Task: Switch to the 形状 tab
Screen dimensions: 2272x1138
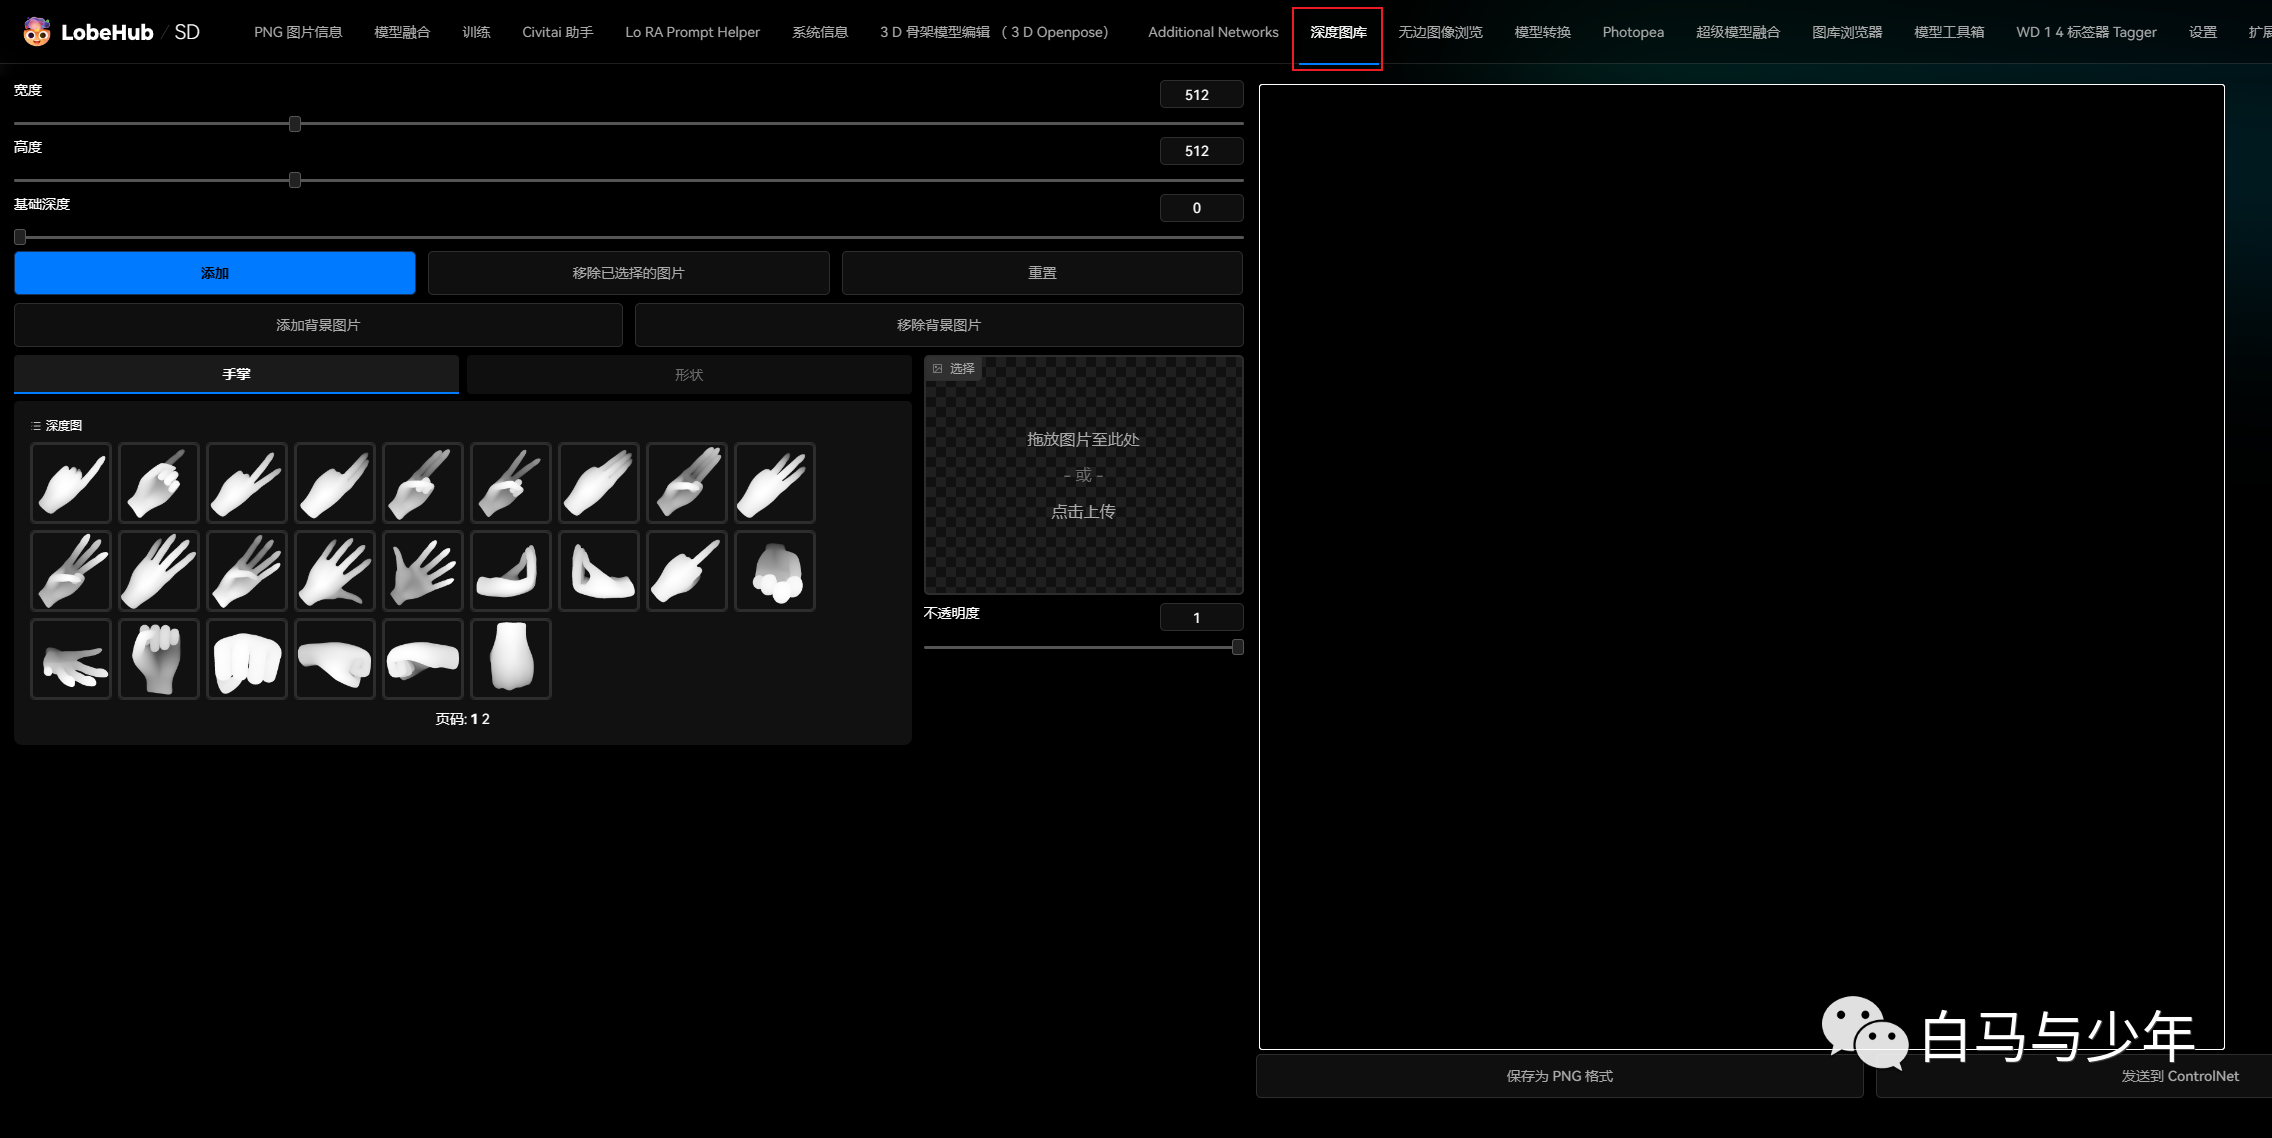Action: [689, 375]
